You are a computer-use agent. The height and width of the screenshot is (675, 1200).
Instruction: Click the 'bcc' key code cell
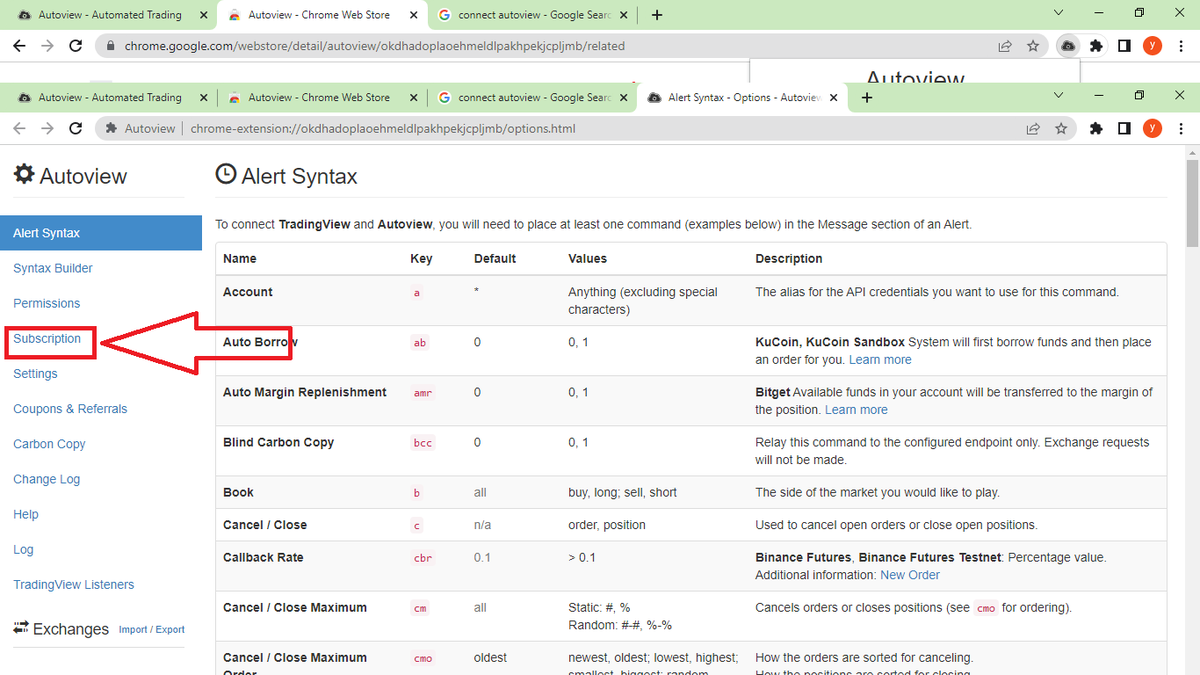423,443
